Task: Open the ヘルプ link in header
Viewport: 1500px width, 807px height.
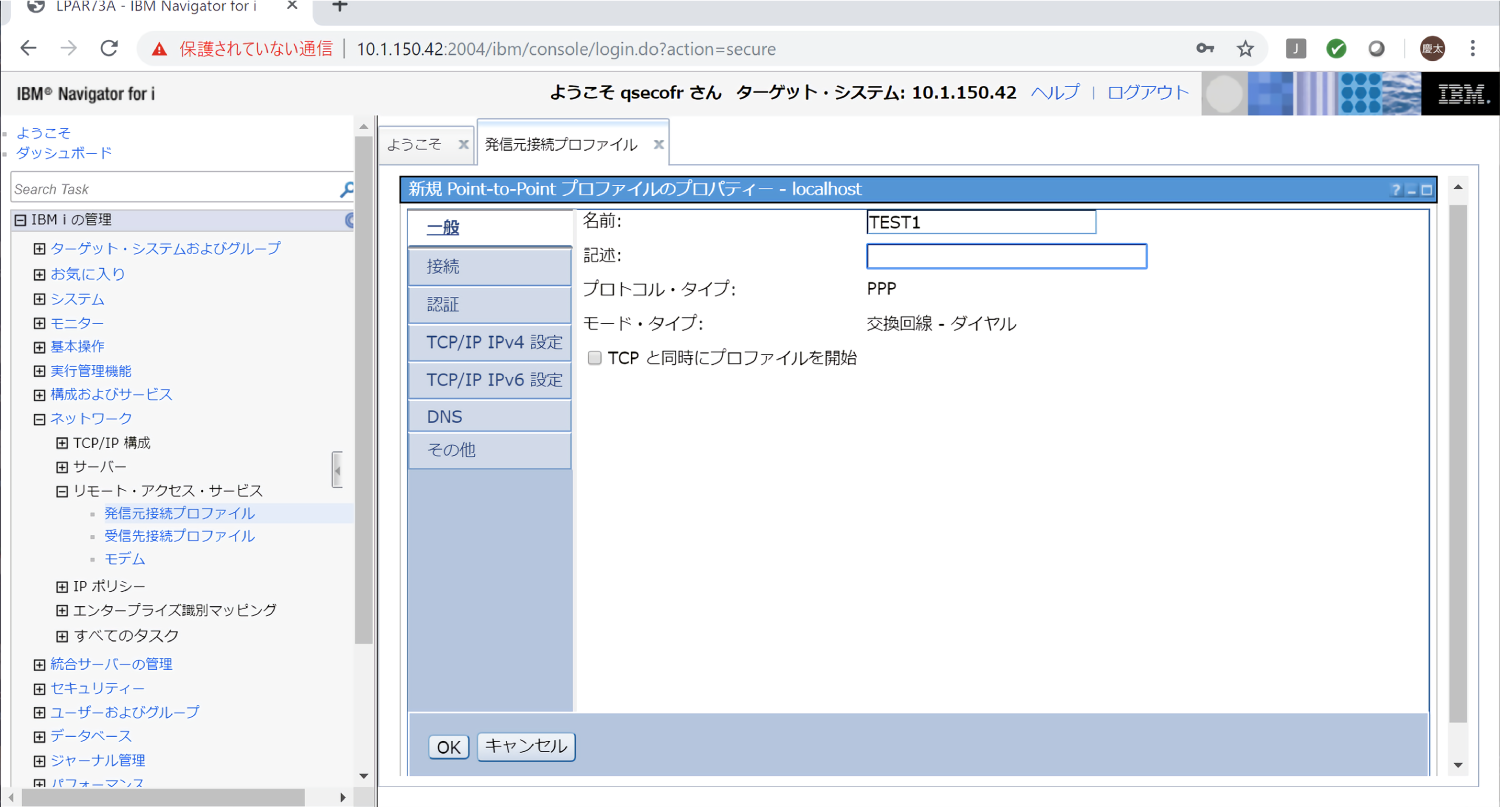Action: (x=1055, y=93)
